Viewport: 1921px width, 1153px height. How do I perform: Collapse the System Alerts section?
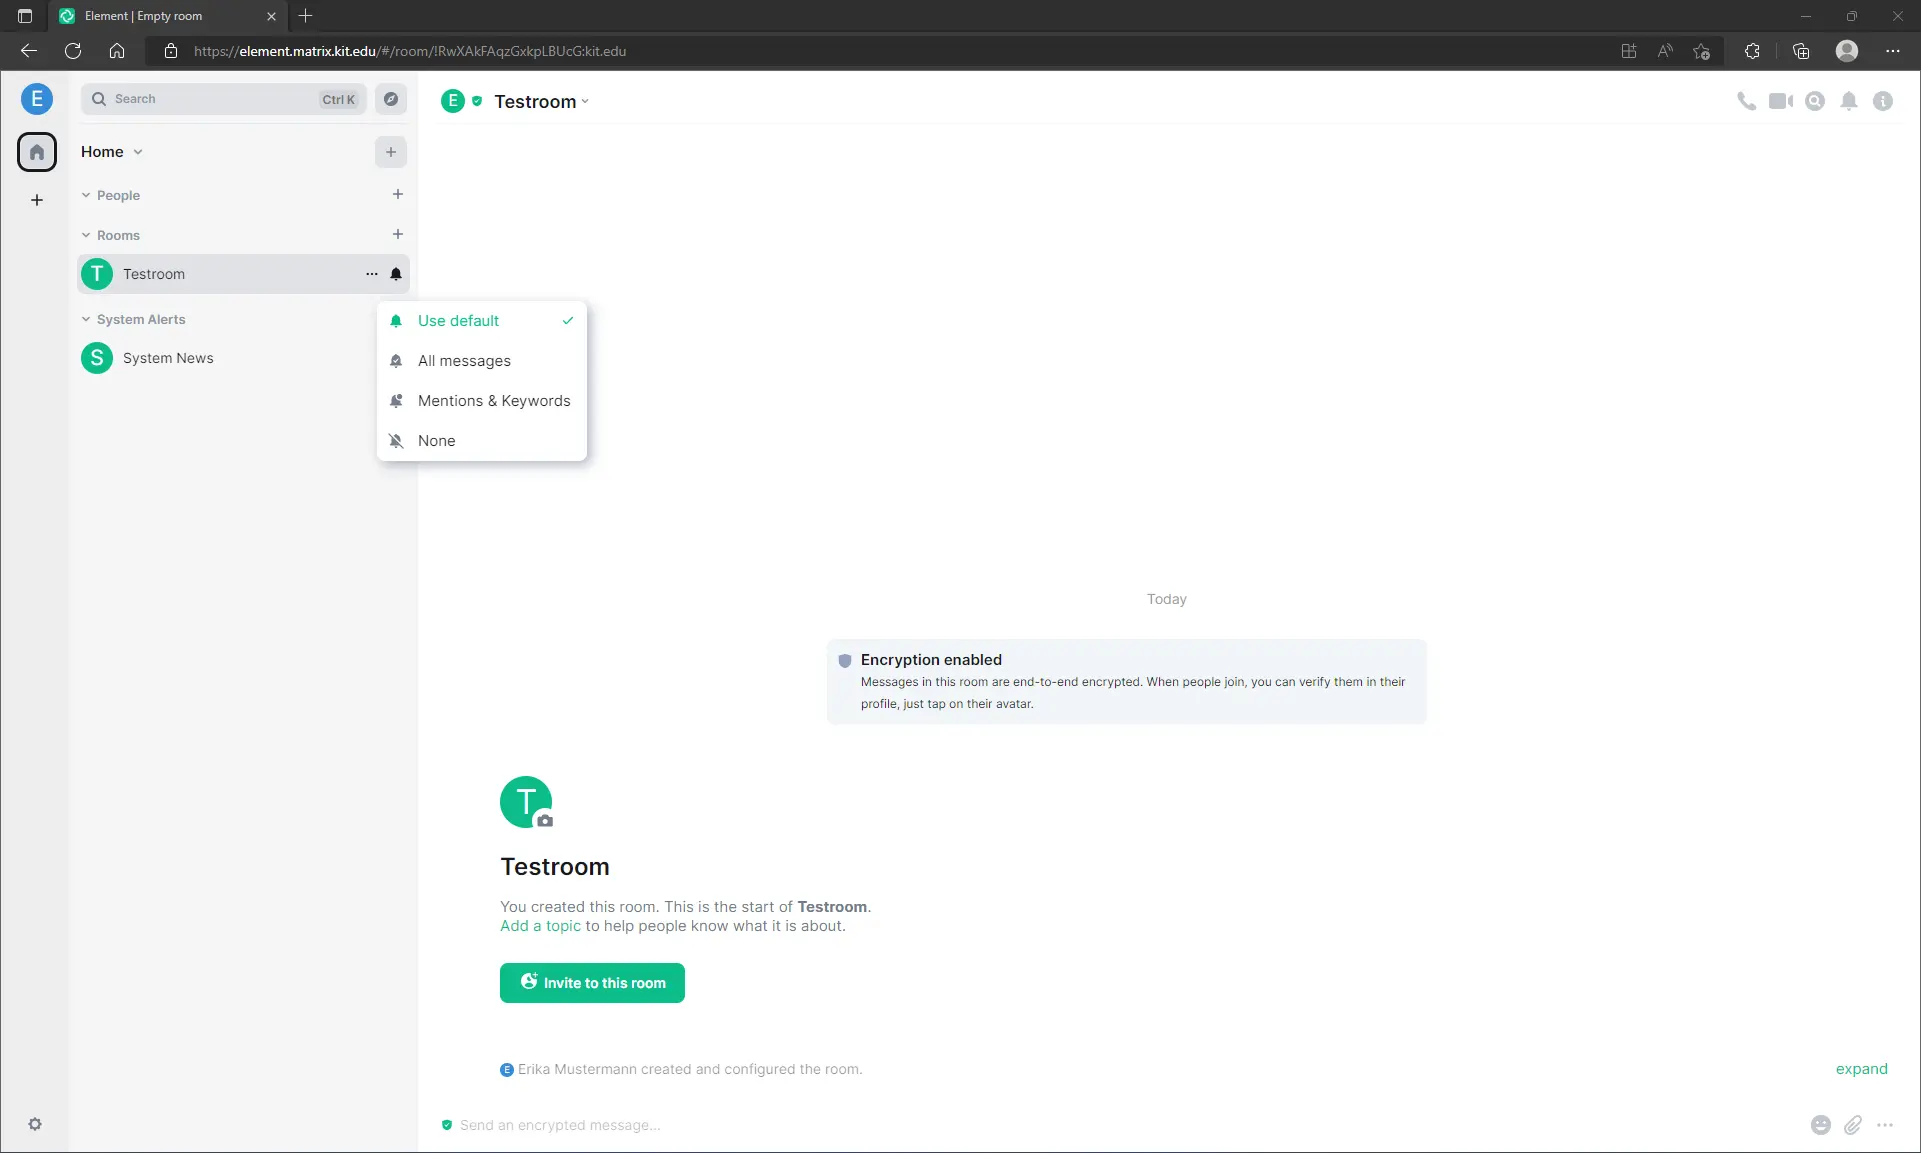pos(87,319)
